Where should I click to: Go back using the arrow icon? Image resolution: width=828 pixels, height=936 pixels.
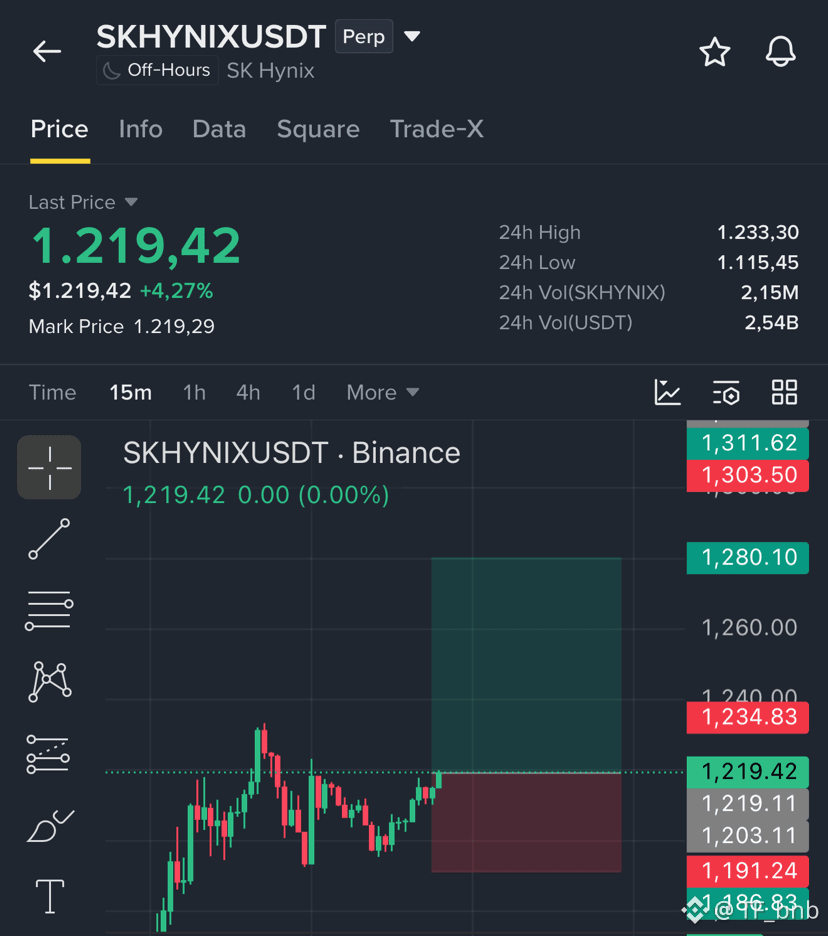(47, 51)
